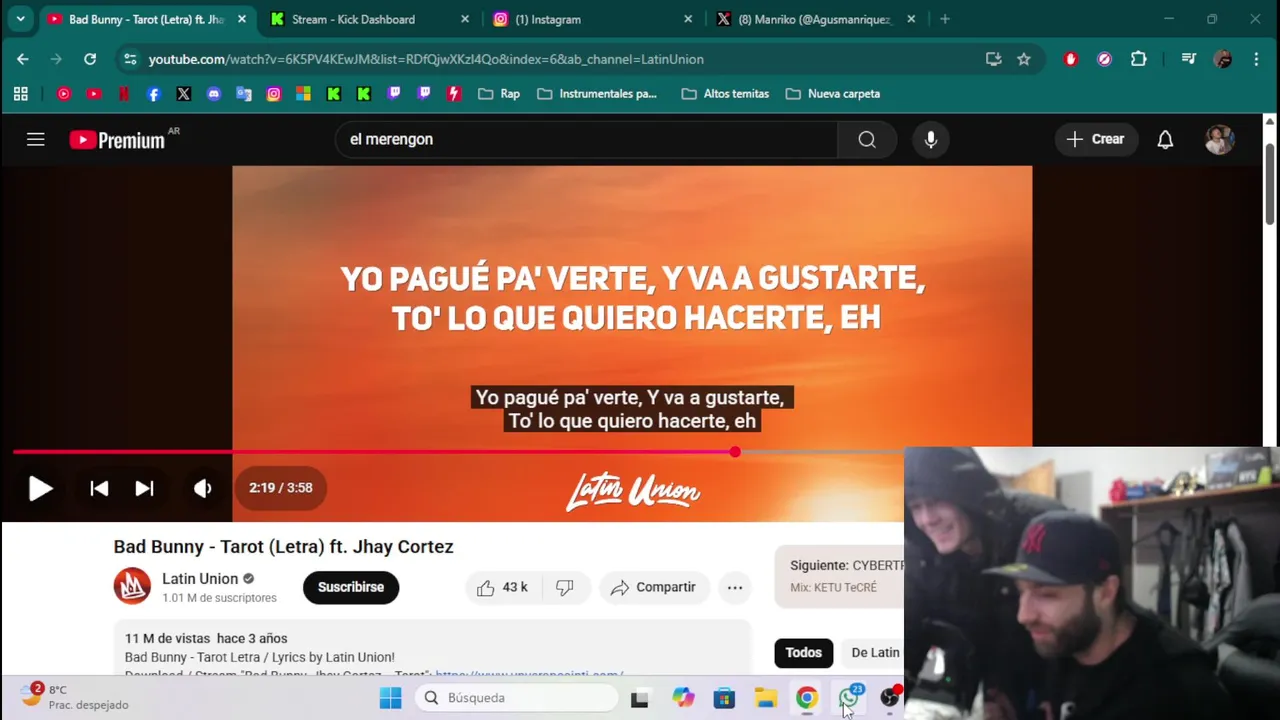Screen dimensions: 1280x720
Task: Open the Discord bookmark
Action: (x=213, y=94)
